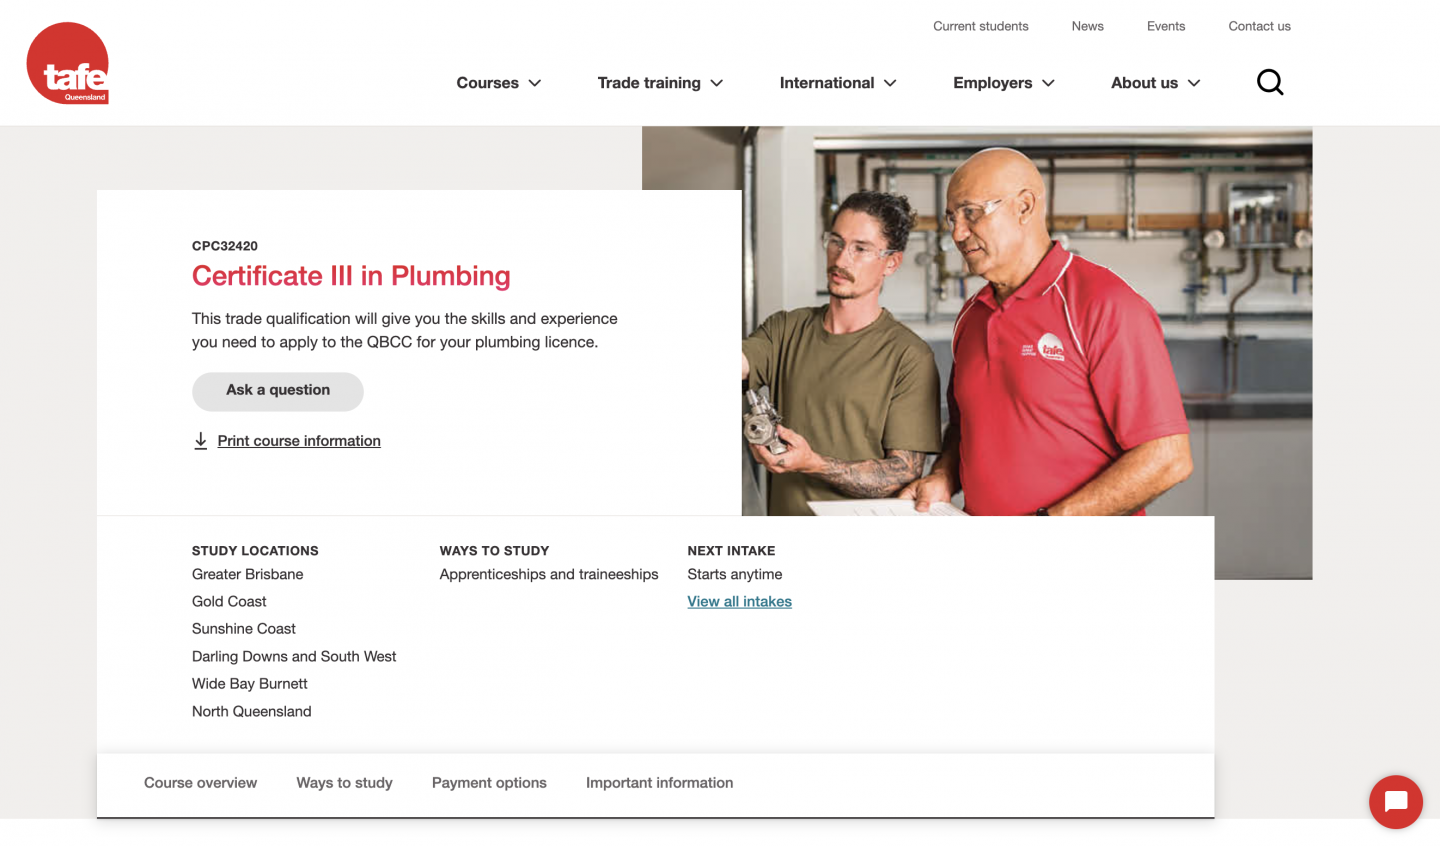Switch to the Course overview tab
Viewport: 1440px width, 846px height.
tap(200, 783)
